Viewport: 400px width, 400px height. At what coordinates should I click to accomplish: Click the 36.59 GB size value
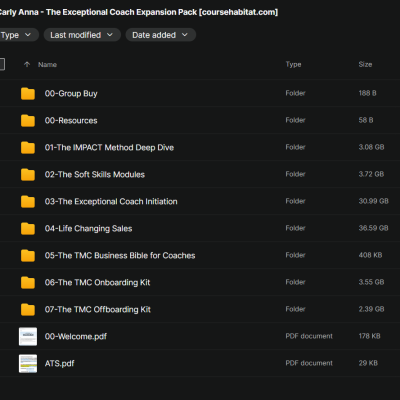pyautogui.click(x=373, y=228)
